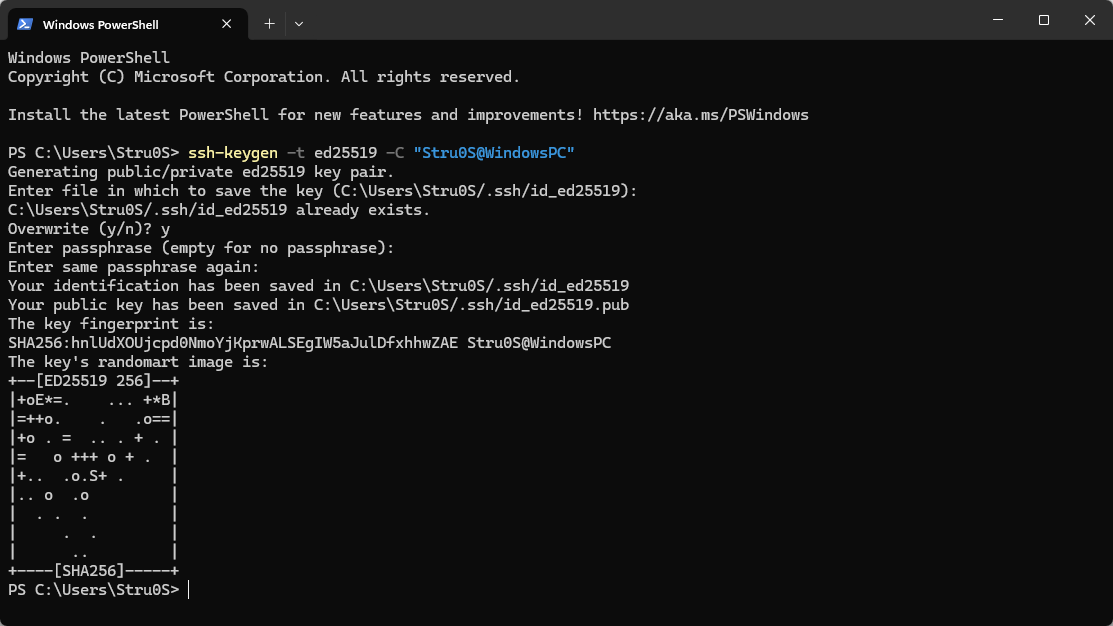Click the id_ed25519.pub public key path
The width and height of the screenshot is (1113, 626).
pyautogui.click(x=470, y=305)
